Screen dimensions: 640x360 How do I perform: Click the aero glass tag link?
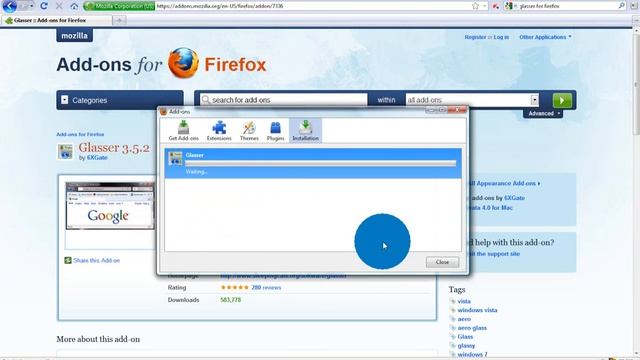click(472, 328)
